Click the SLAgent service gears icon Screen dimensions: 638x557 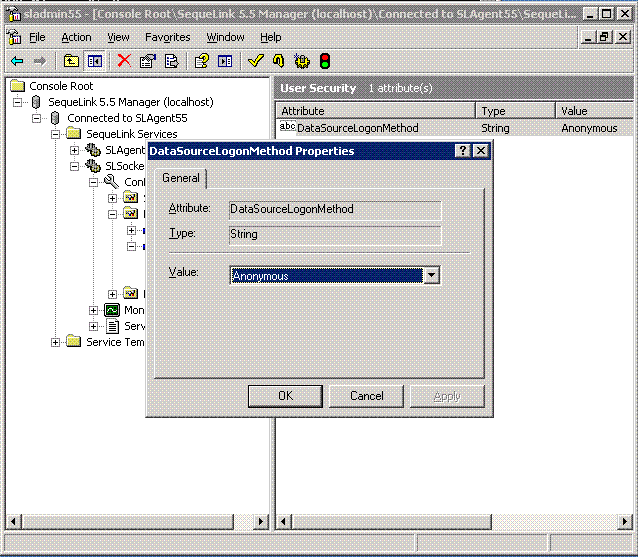(93, 150)
